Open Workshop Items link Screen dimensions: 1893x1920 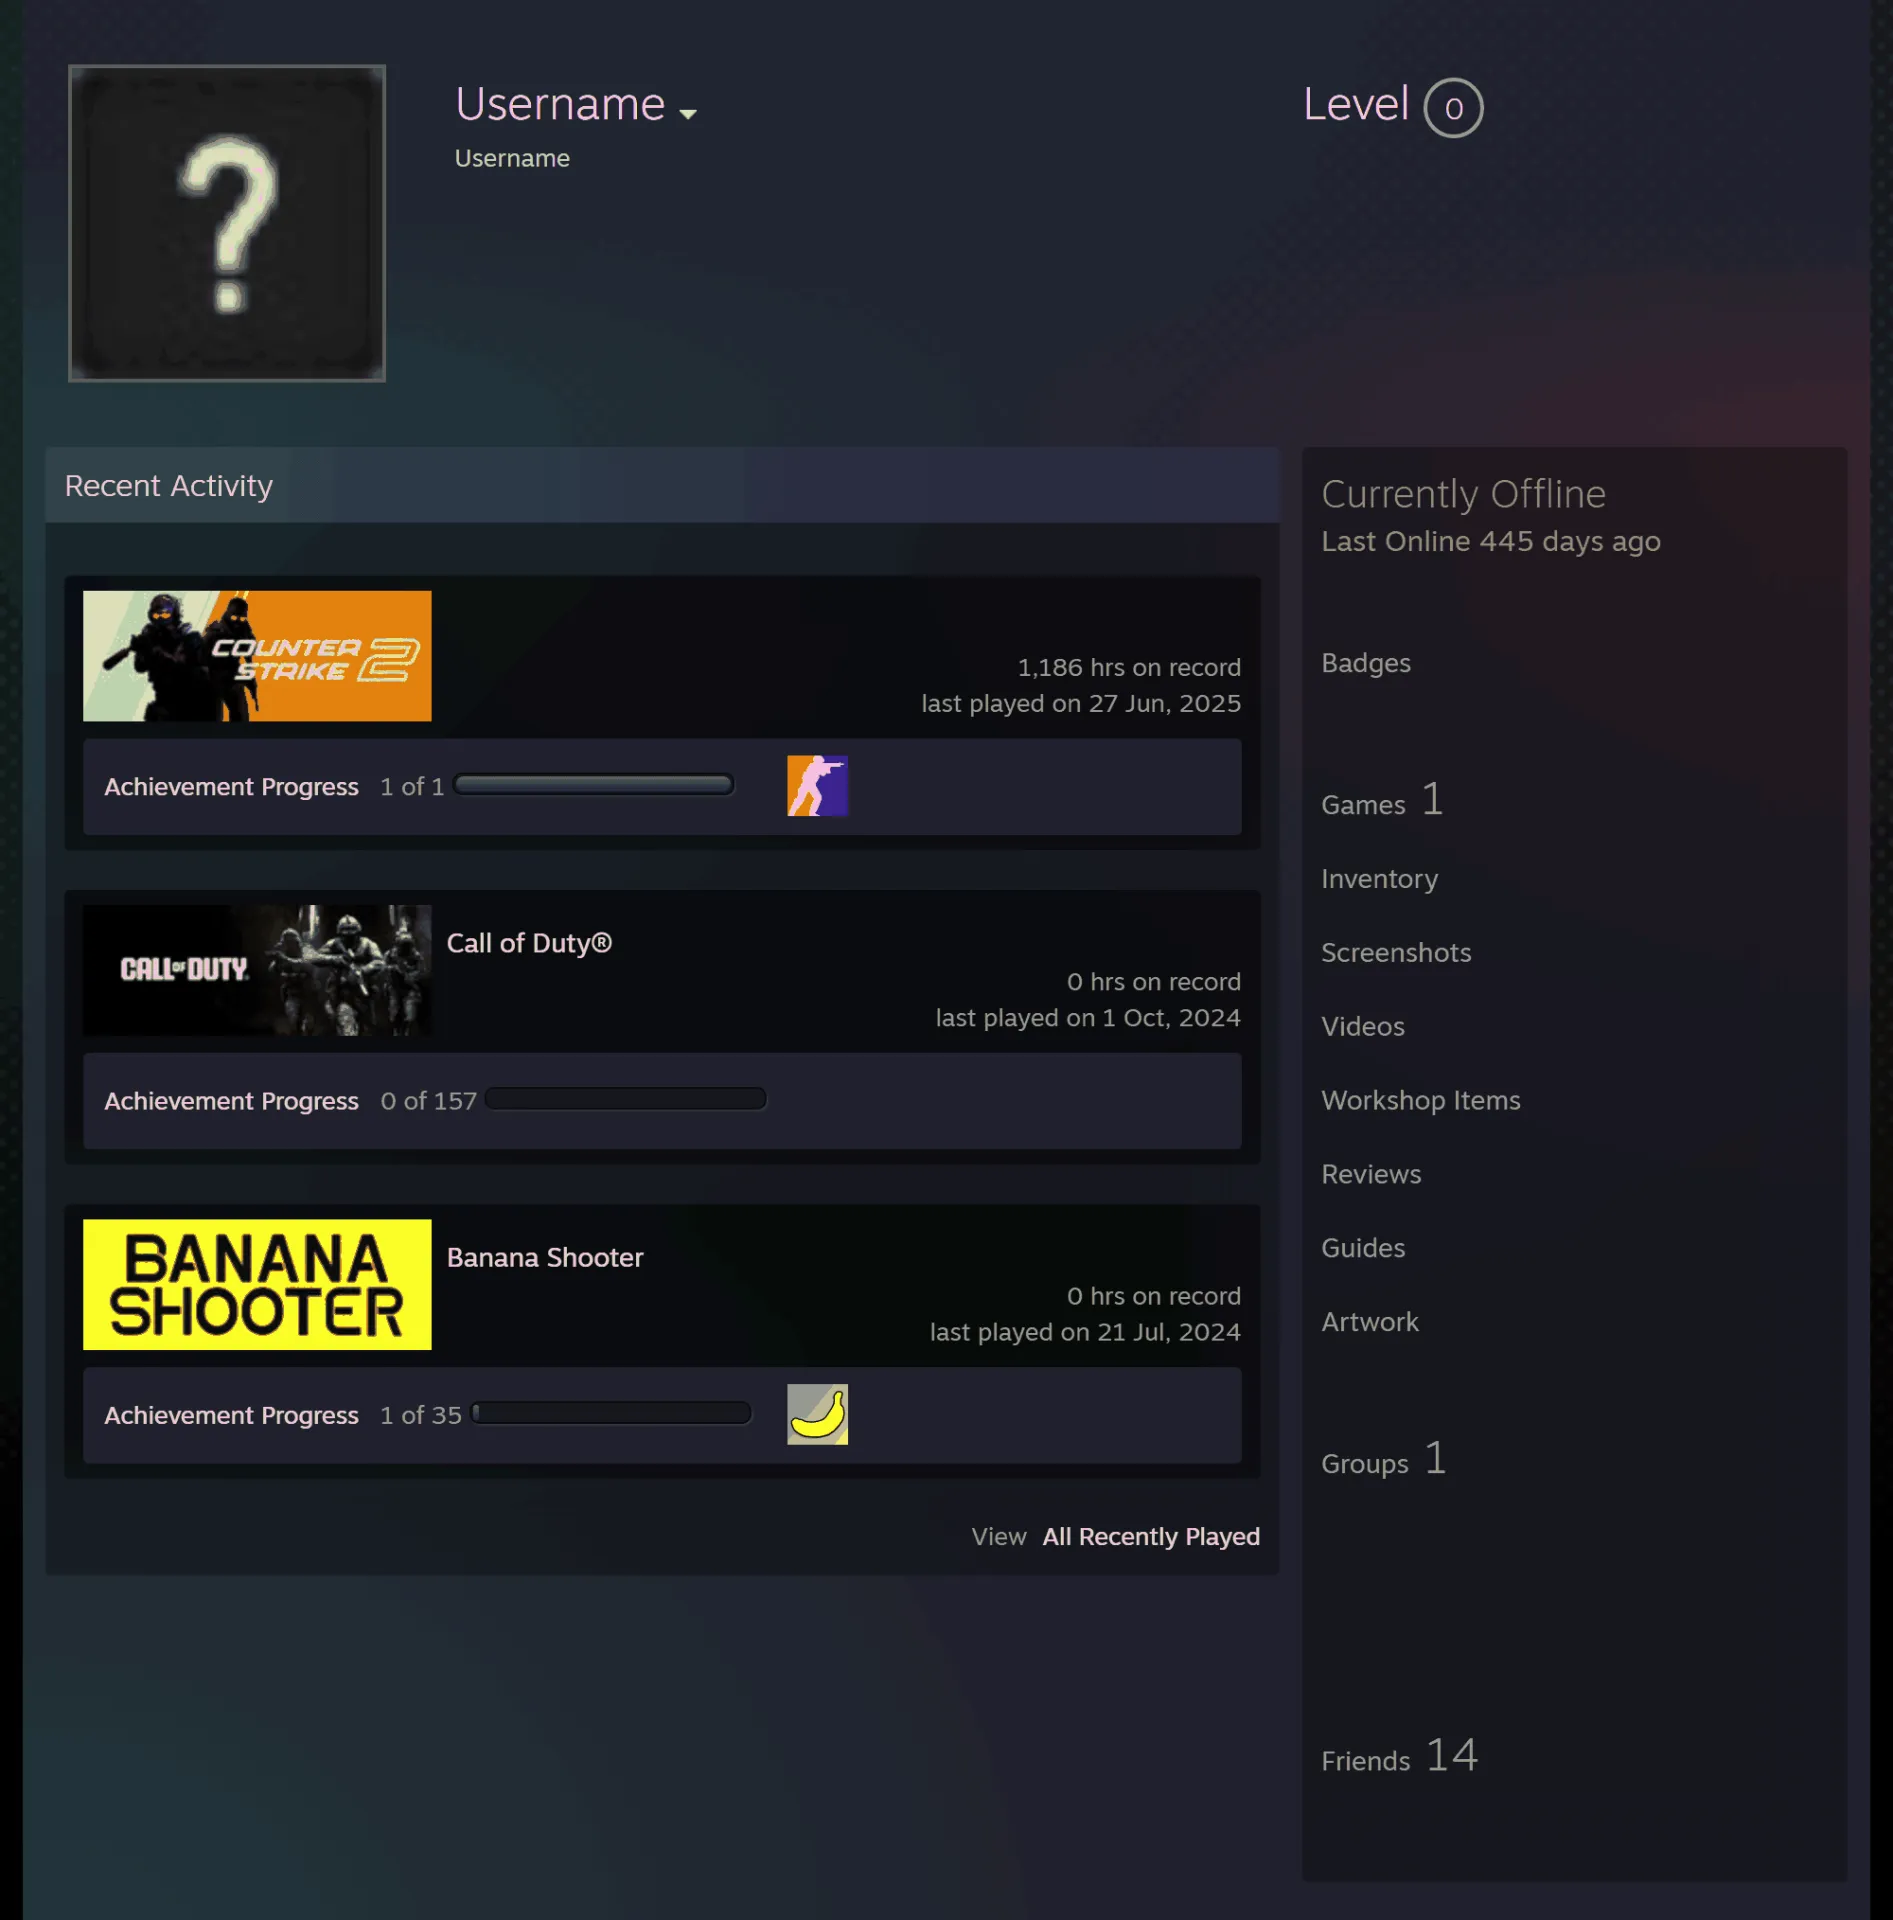pos(1421,1101)
